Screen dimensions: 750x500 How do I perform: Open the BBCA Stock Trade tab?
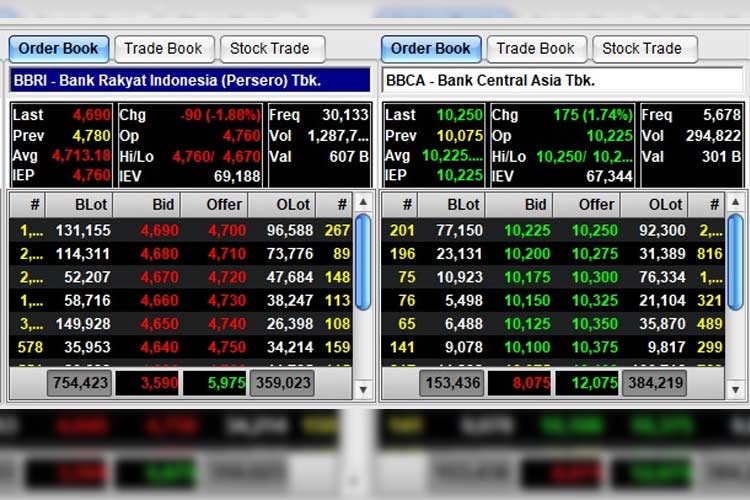644,49
